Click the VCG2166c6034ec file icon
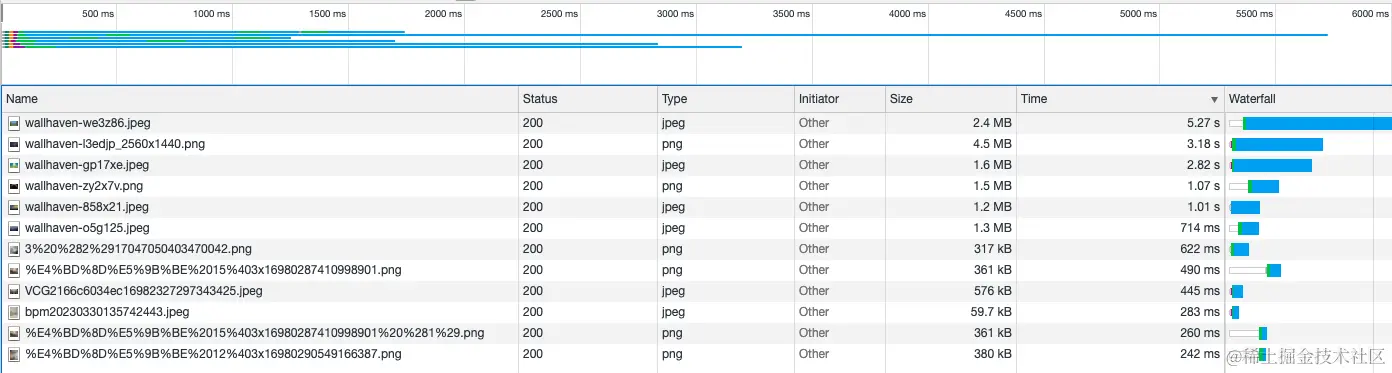Viewport: 1392px width, 373px height. coord(14,291)
